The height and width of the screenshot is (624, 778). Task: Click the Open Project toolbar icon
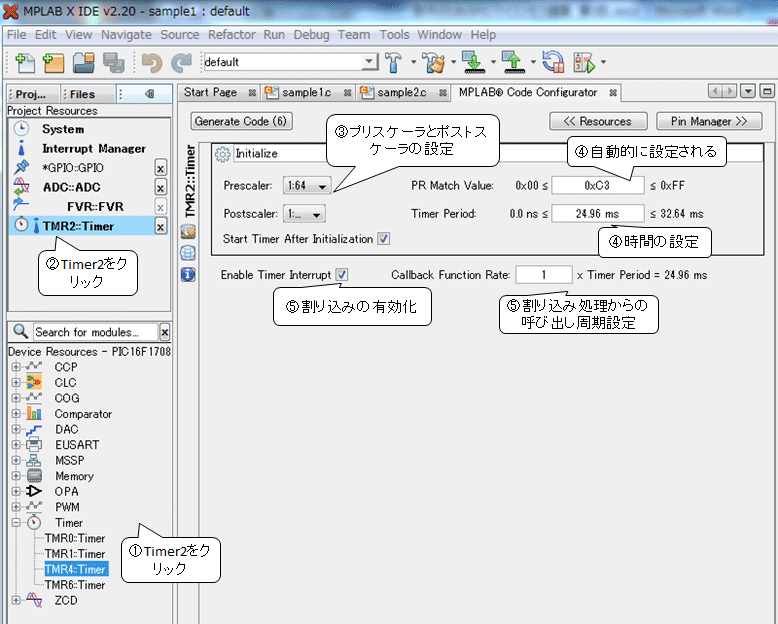click(x=84, y=62)
